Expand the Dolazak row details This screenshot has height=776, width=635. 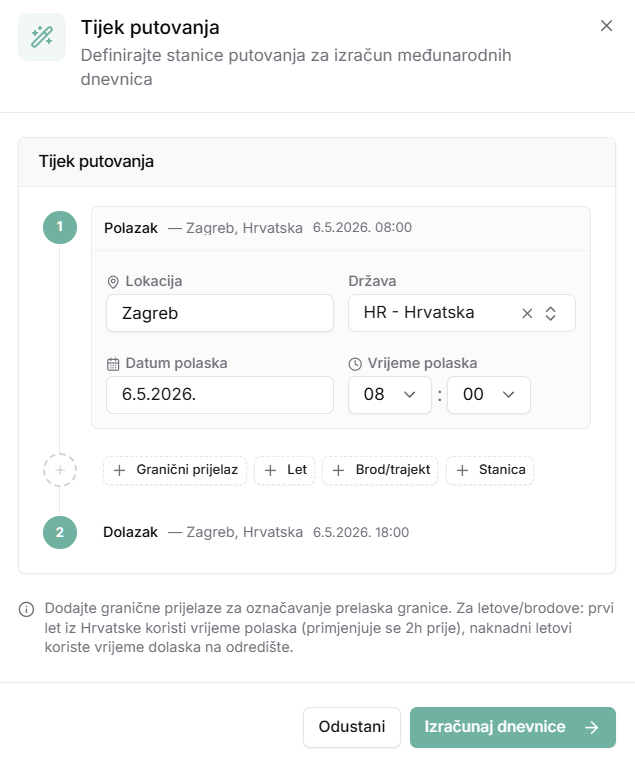[x=341, y=533]
